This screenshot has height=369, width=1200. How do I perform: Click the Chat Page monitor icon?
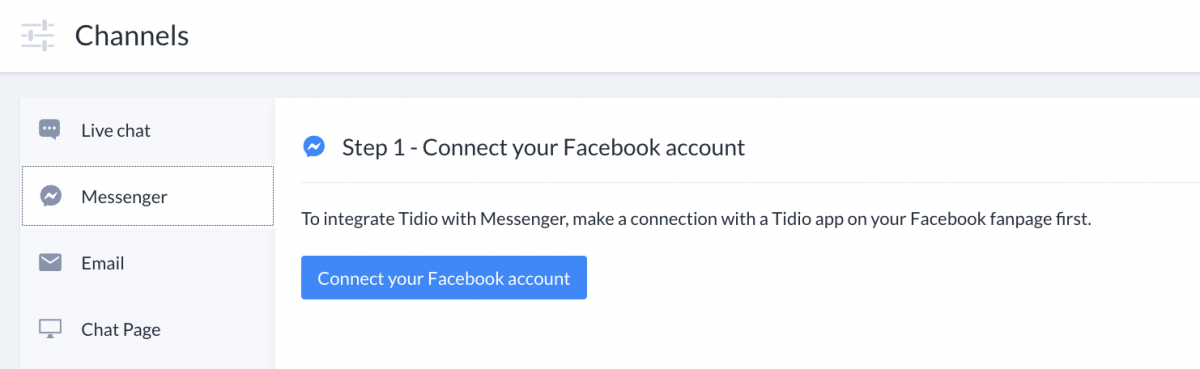pyautogui.click(x=50, y=329)
